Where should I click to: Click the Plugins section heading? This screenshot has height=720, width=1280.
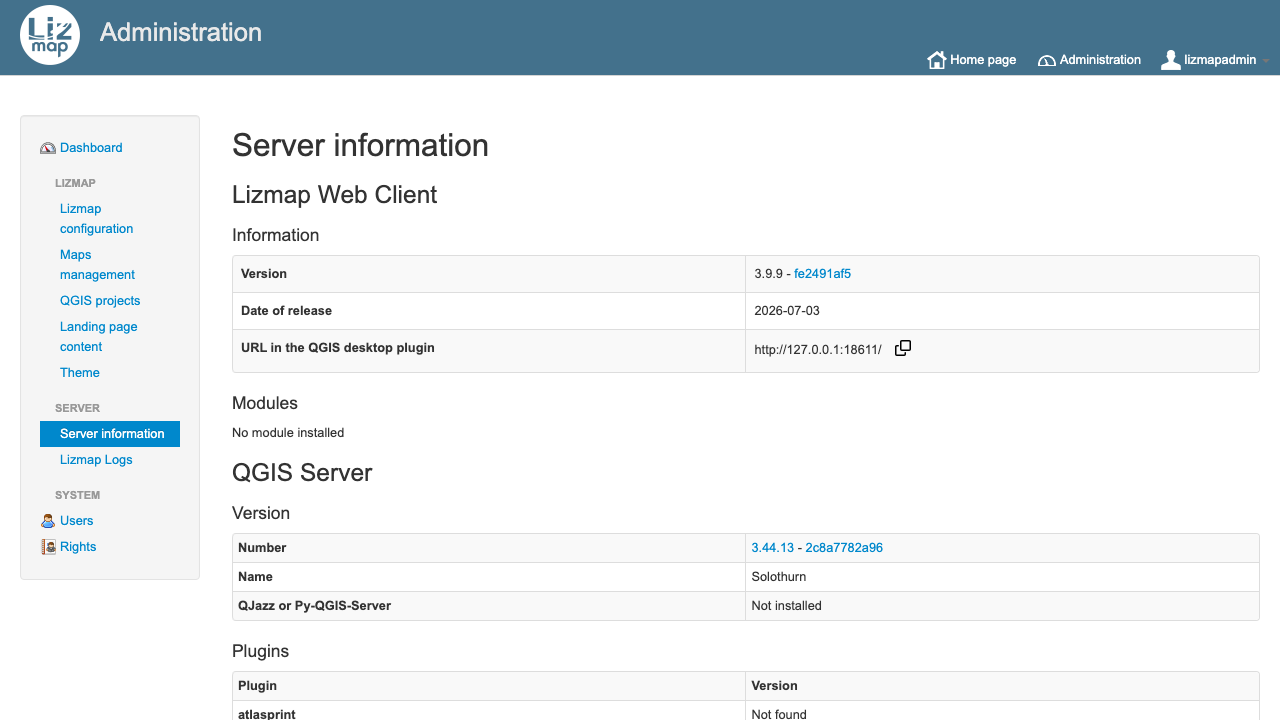pyautogui.click(x=260, y=651)
